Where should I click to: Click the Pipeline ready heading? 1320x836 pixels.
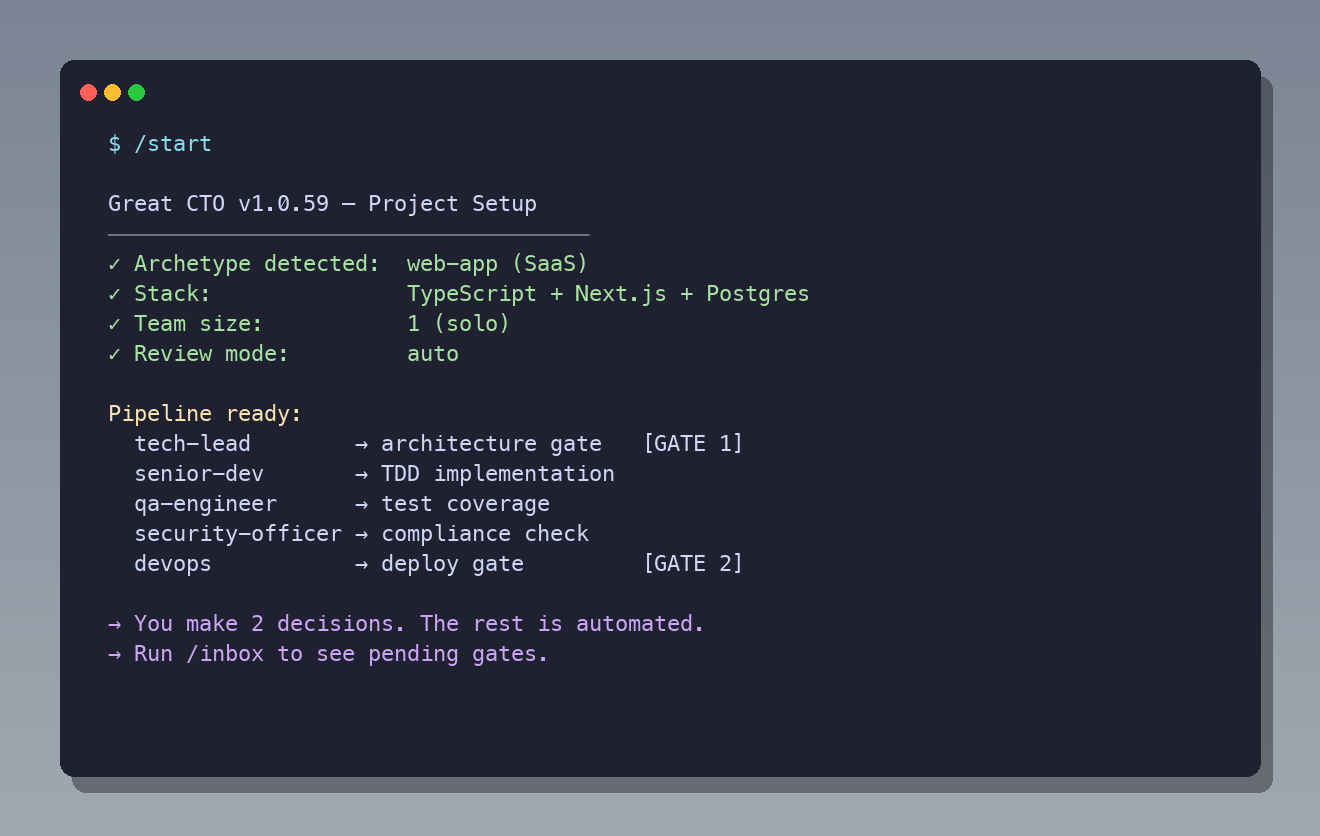205,414
